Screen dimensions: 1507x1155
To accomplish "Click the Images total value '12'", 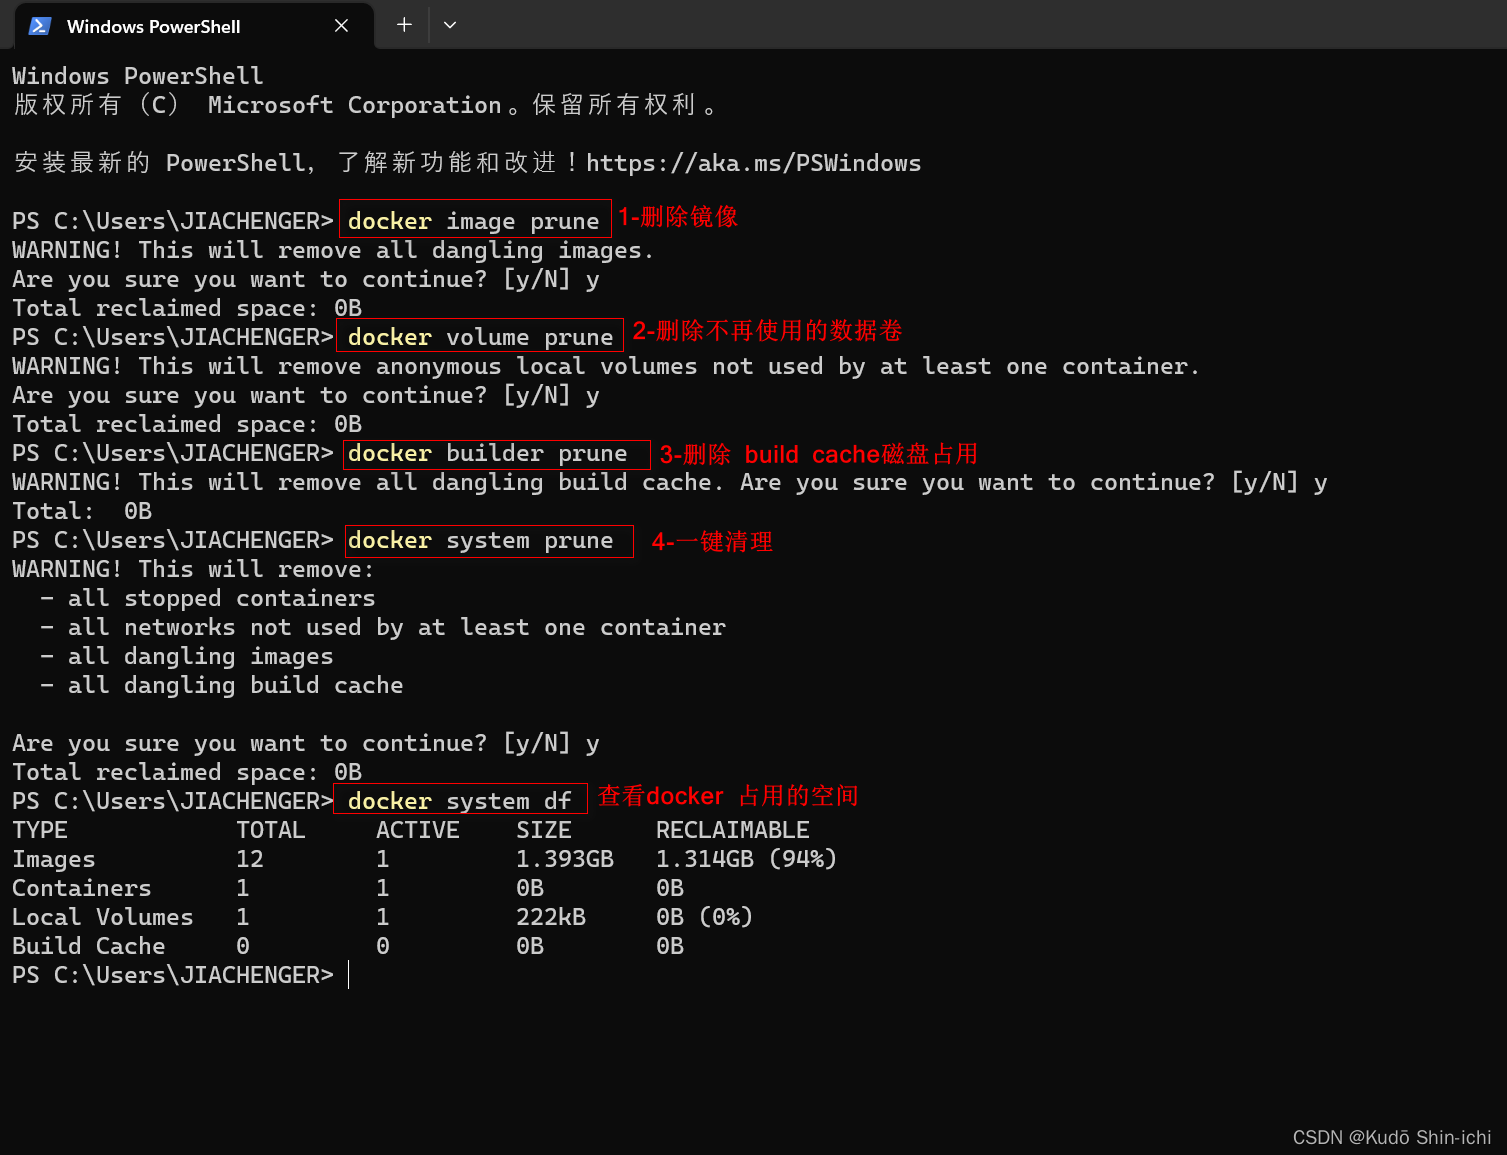I will 250,859.
